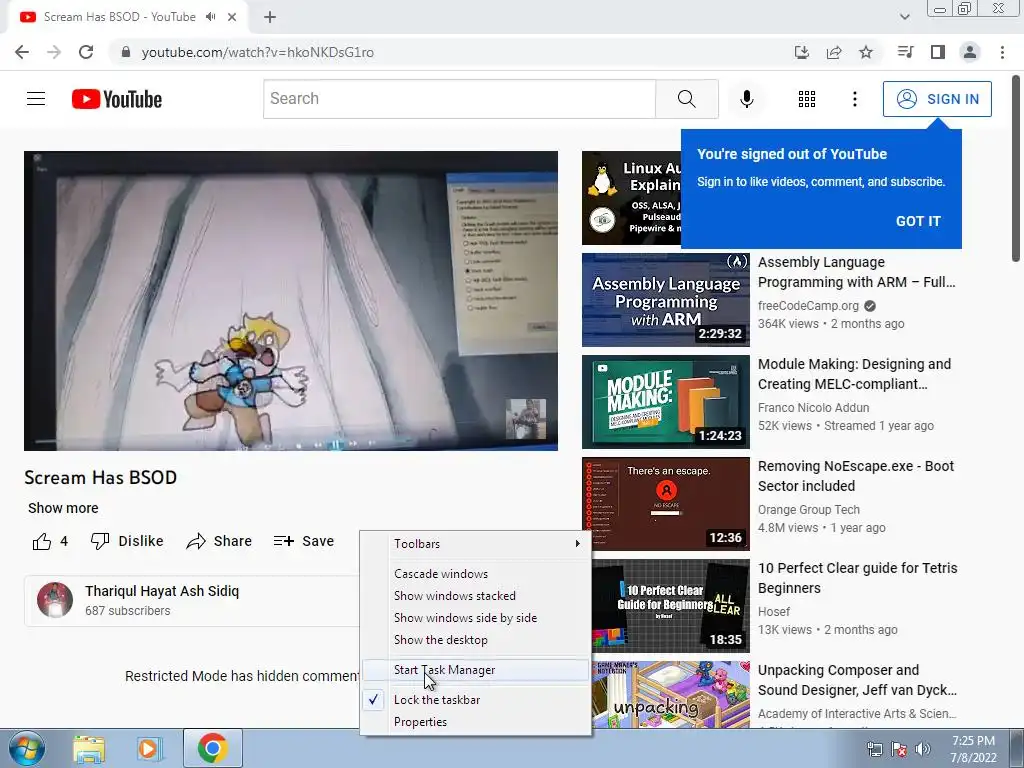Screen dimensions: 1024x768
Task: Close the Scream Has BSOD tab
Action: 232,17
